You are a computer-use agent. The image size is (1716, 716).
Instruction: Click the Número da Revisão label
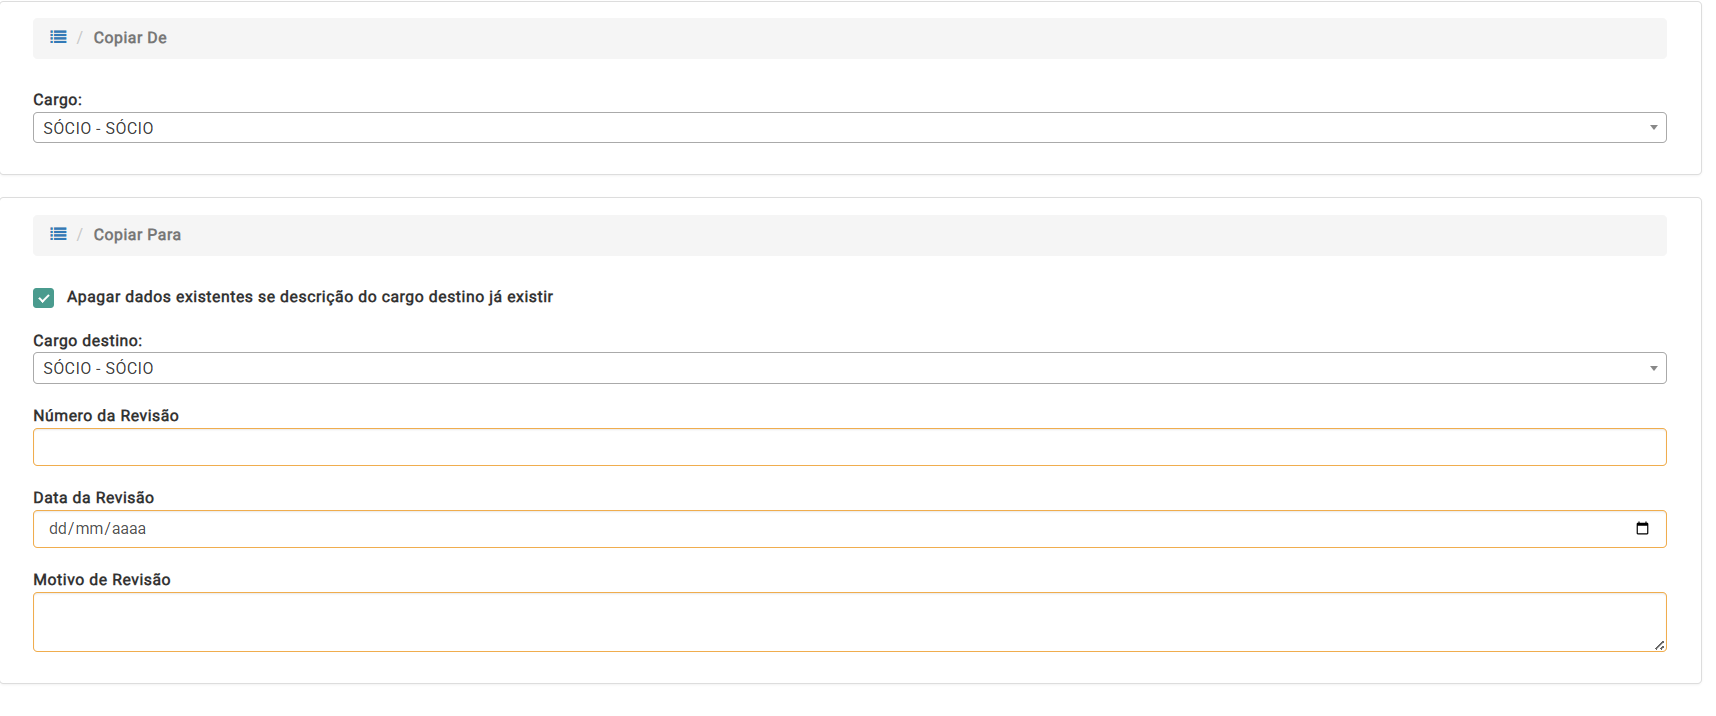[x=106, y=416]
